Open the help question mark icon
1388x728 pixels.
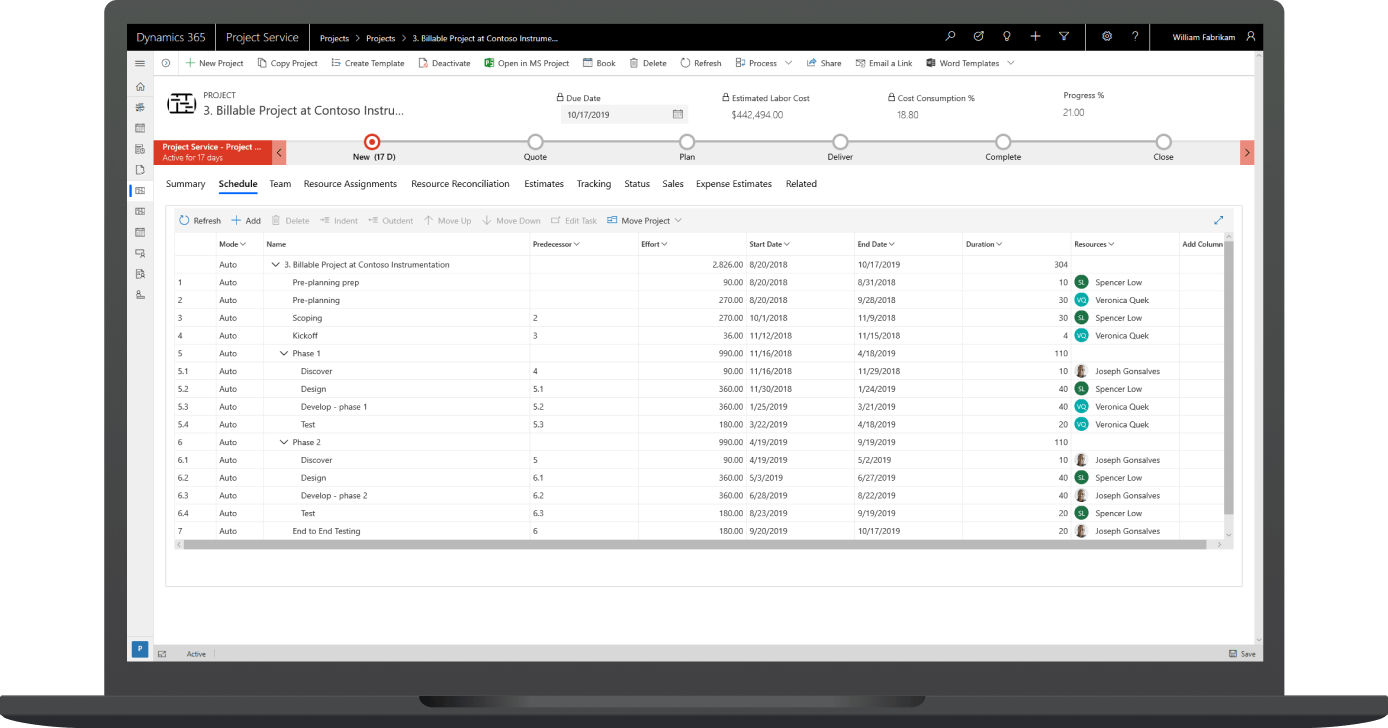click(x=1135, y=37)
